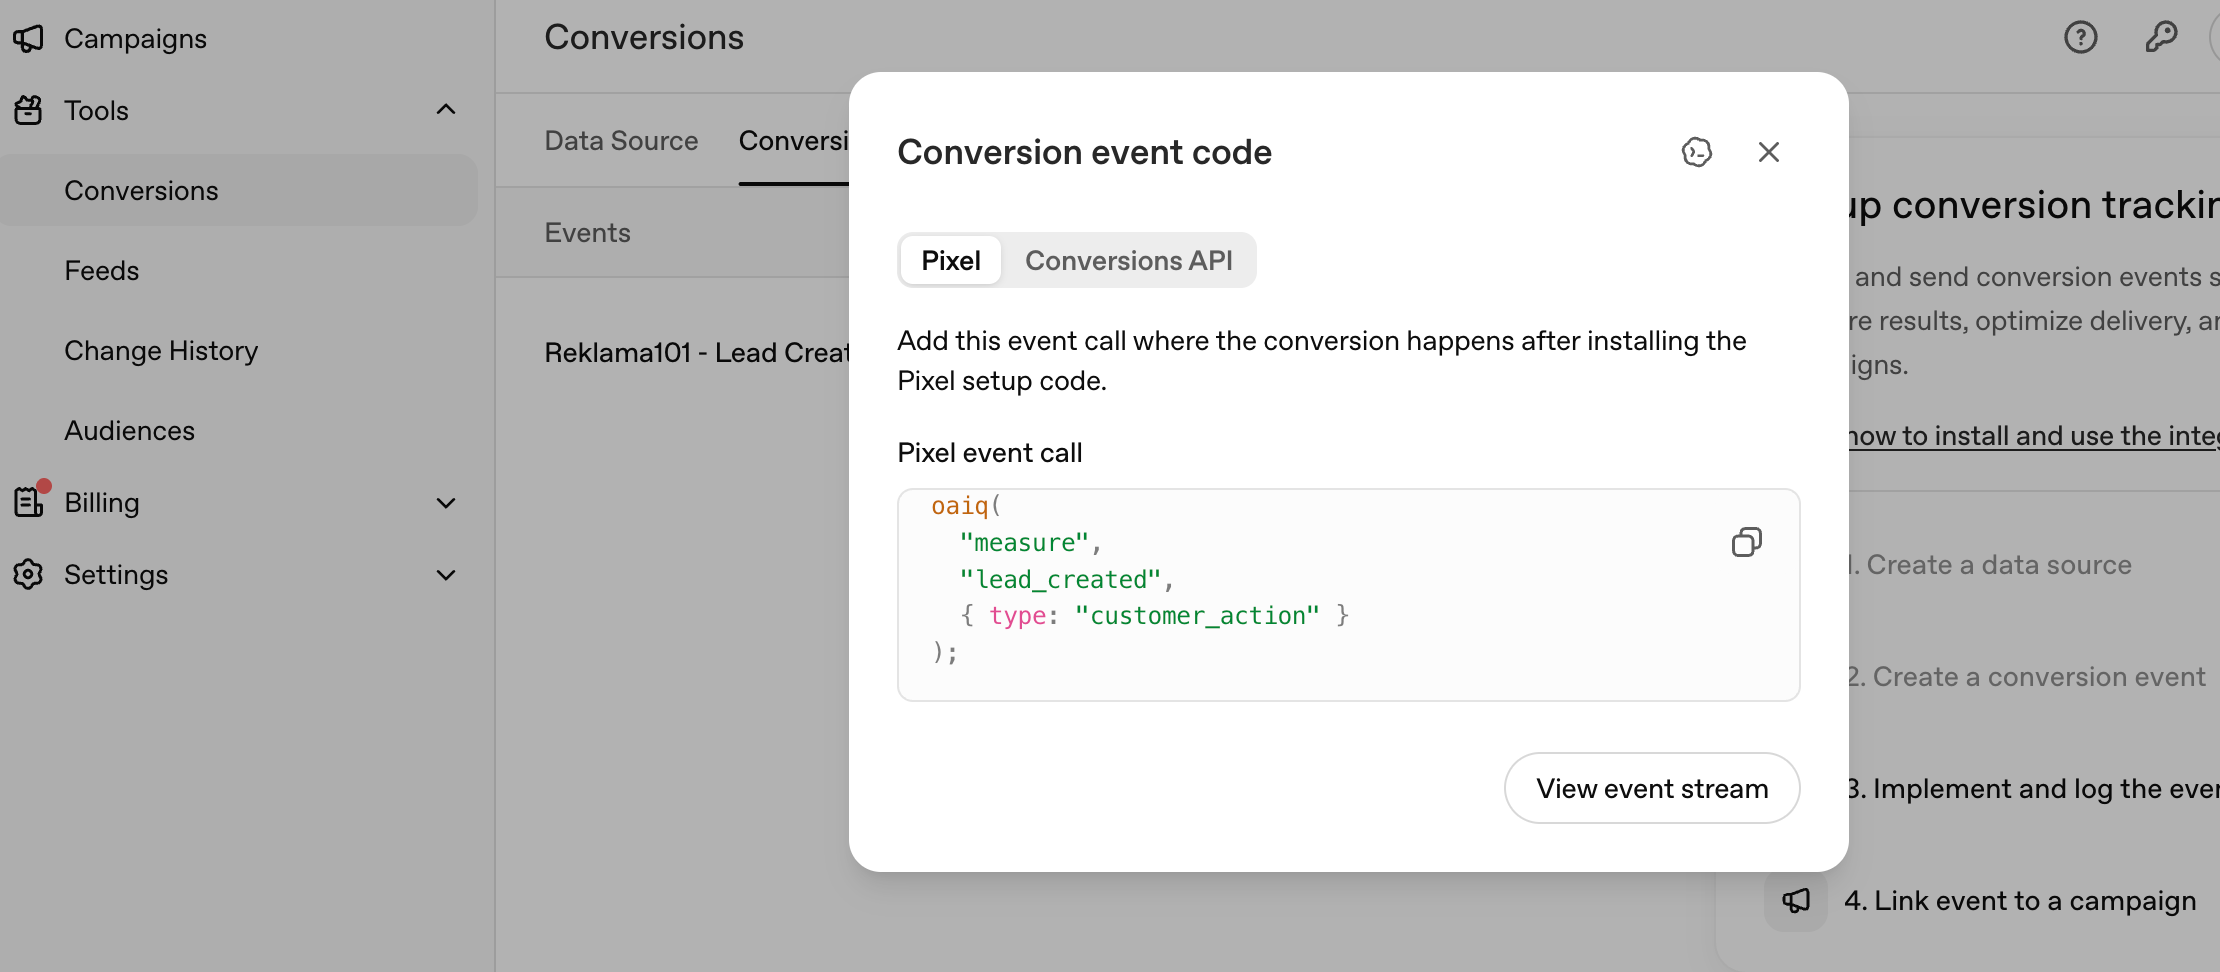The image size is (2220, 972).
Task: Close the Conversion event code dialog
Action: click(1768, 152)
